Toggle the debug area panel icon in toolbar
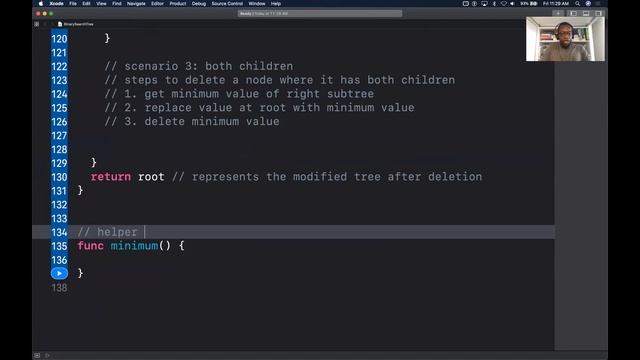 [x=586, y=13]
